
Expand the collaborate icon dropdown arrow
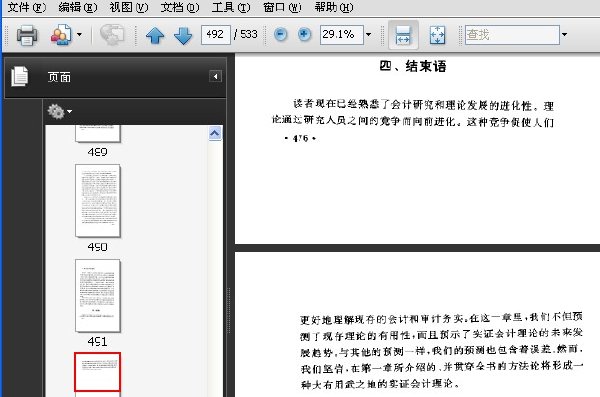click(79, 34)
